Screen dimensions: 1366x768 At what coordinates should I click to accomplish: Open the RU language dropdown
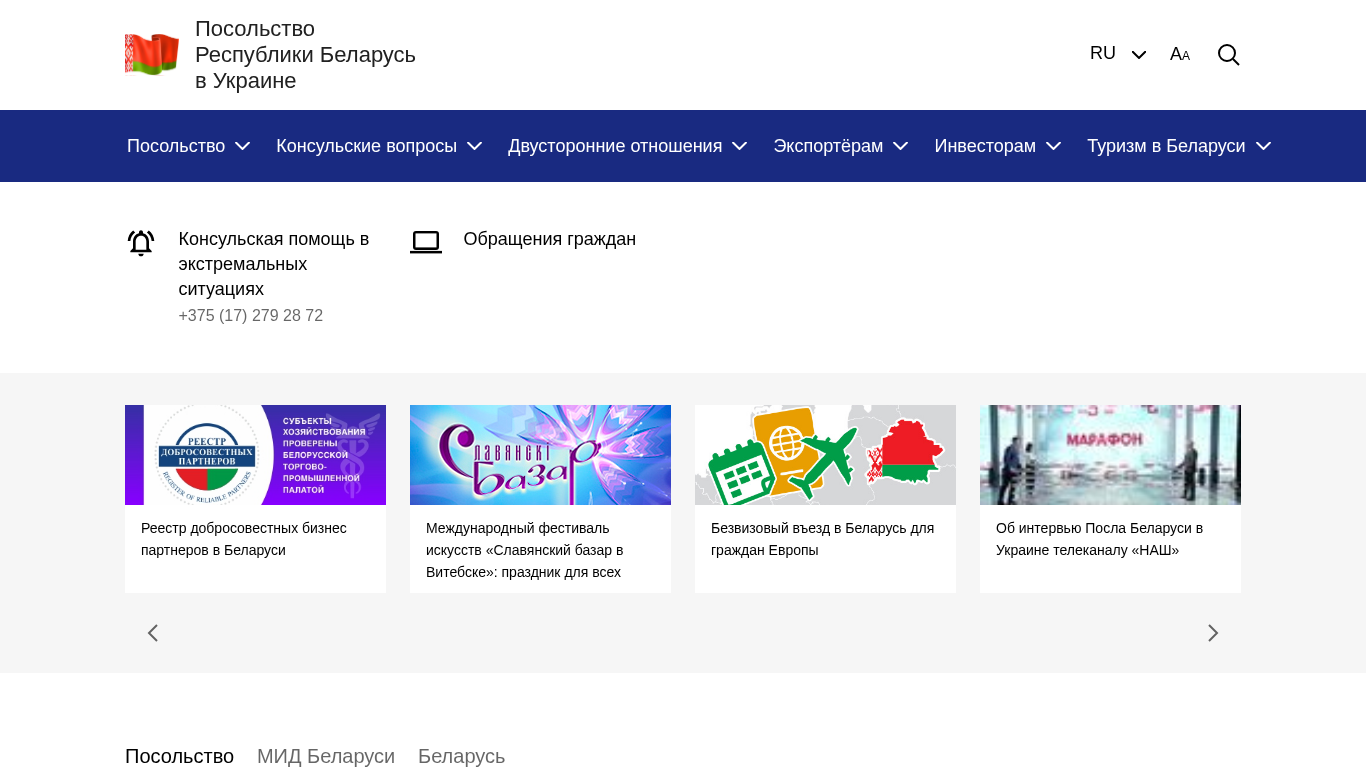pos(1117,54)
